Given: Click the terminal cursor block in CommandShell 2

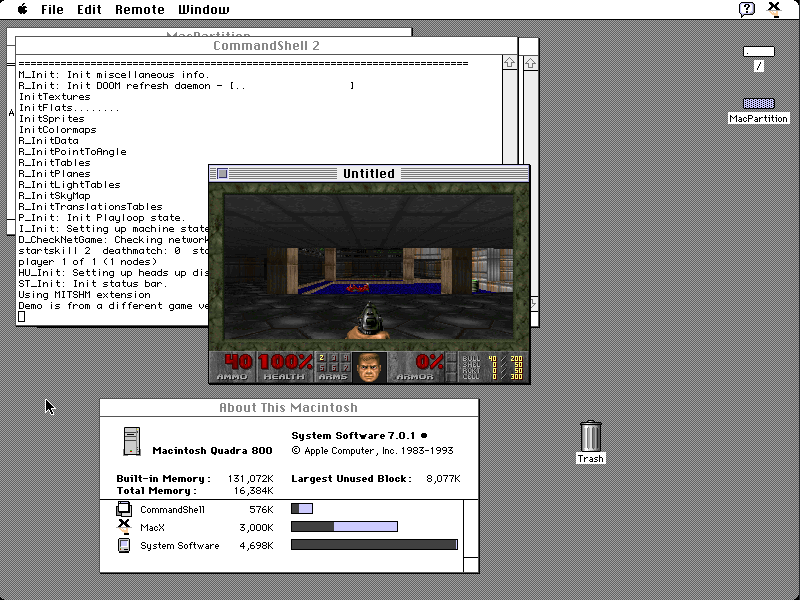Looking at the screenshot, I should tap(21, 317).
